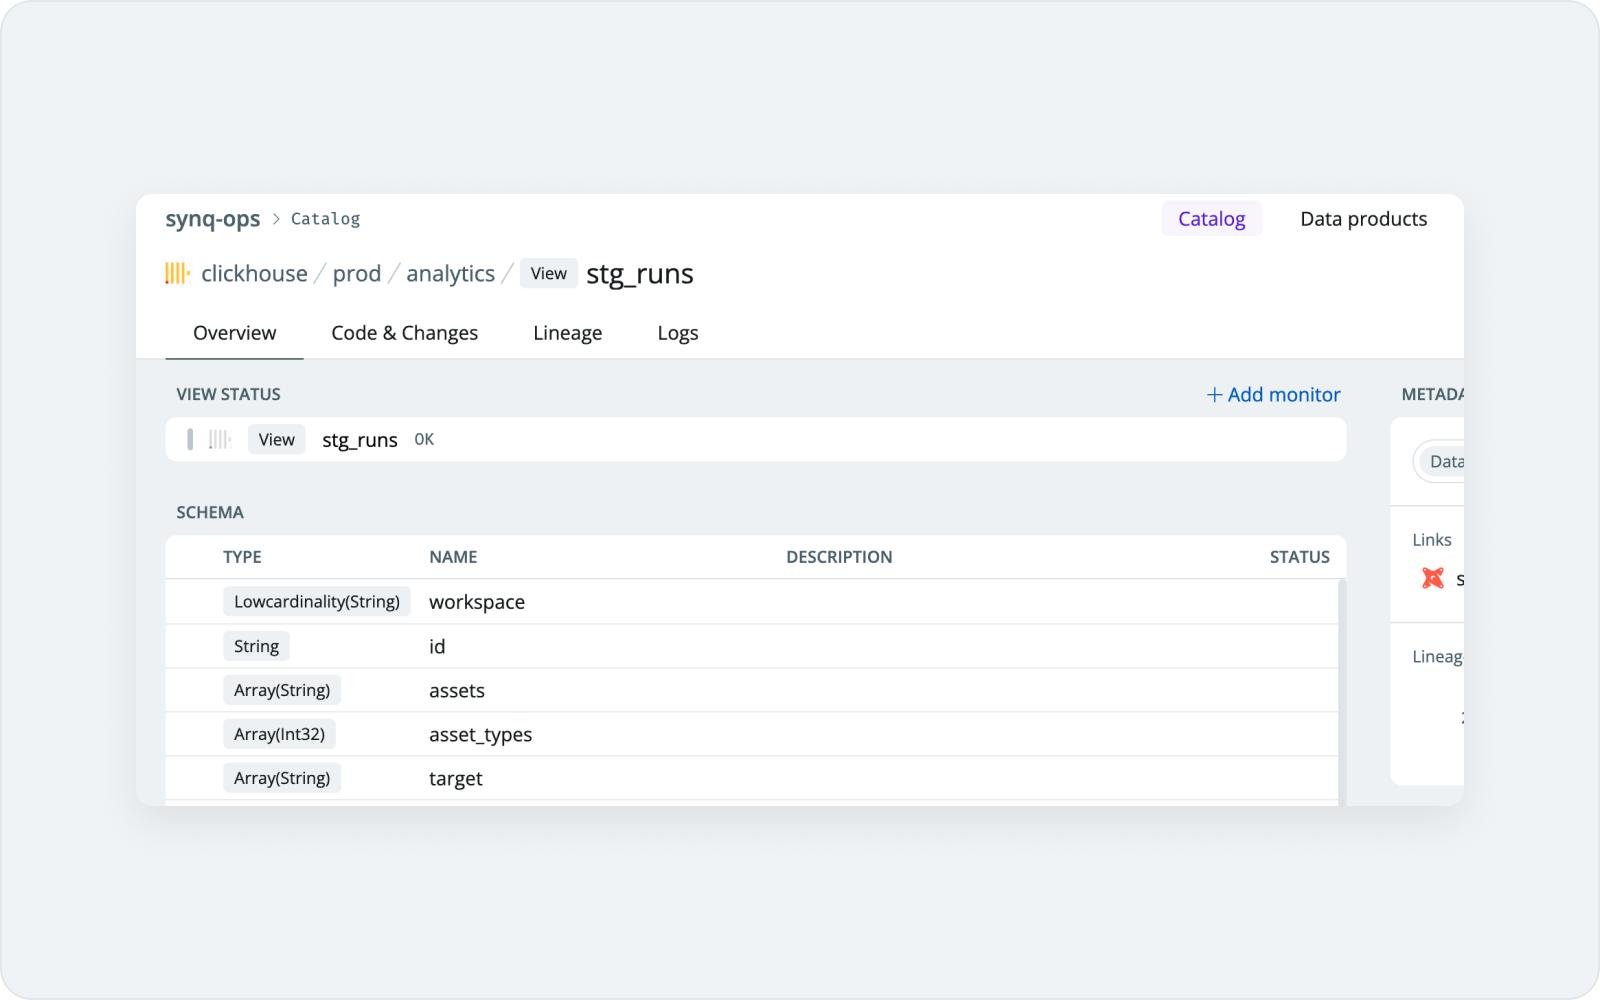Click the Array(Int32) type badge
The height and width of the screenshot is (1000, 1600).
(279, 734)
